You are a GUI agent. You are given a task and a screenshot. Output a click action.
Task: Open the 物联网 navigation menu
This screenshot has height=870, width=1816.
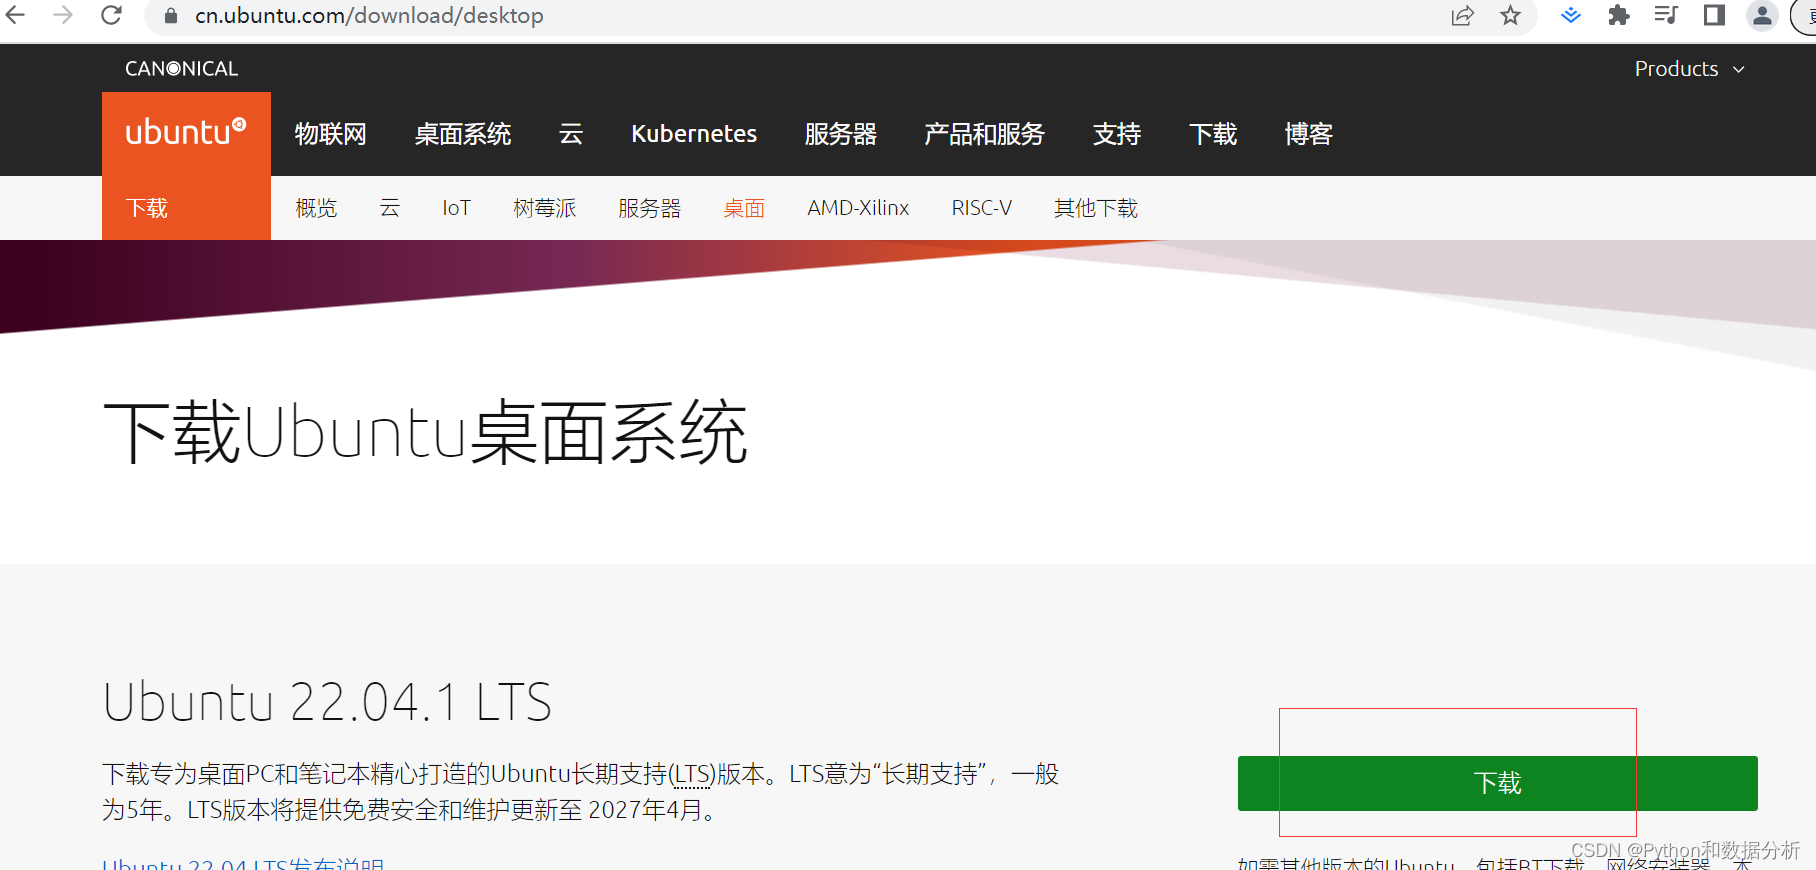pos(330,134)
